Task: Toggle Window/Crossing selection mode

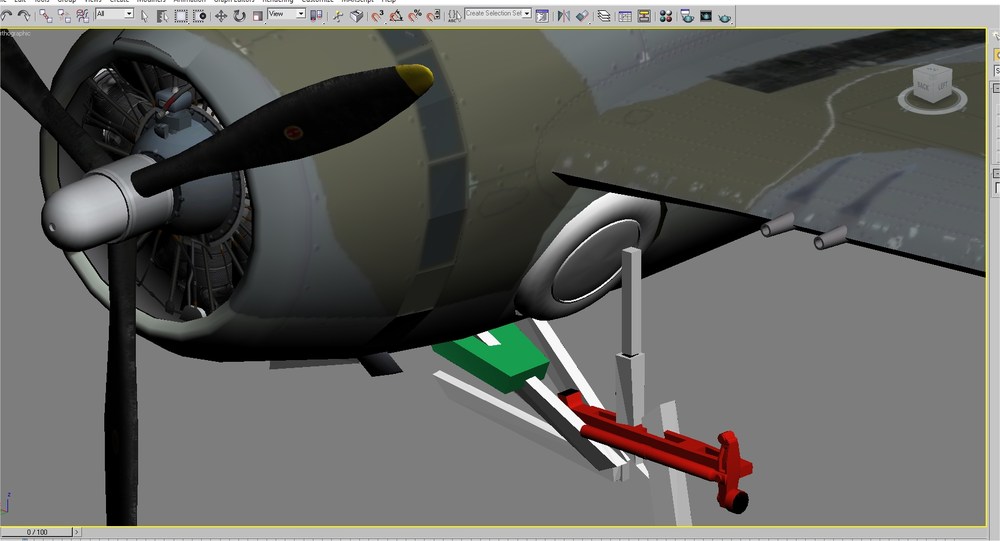Action: (x=200, y=16)
